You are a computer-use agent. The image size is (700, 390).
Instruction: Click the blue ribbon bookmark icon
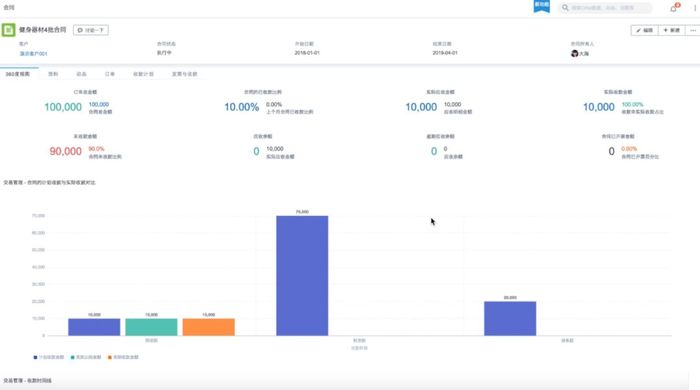(x=542, y=6)
